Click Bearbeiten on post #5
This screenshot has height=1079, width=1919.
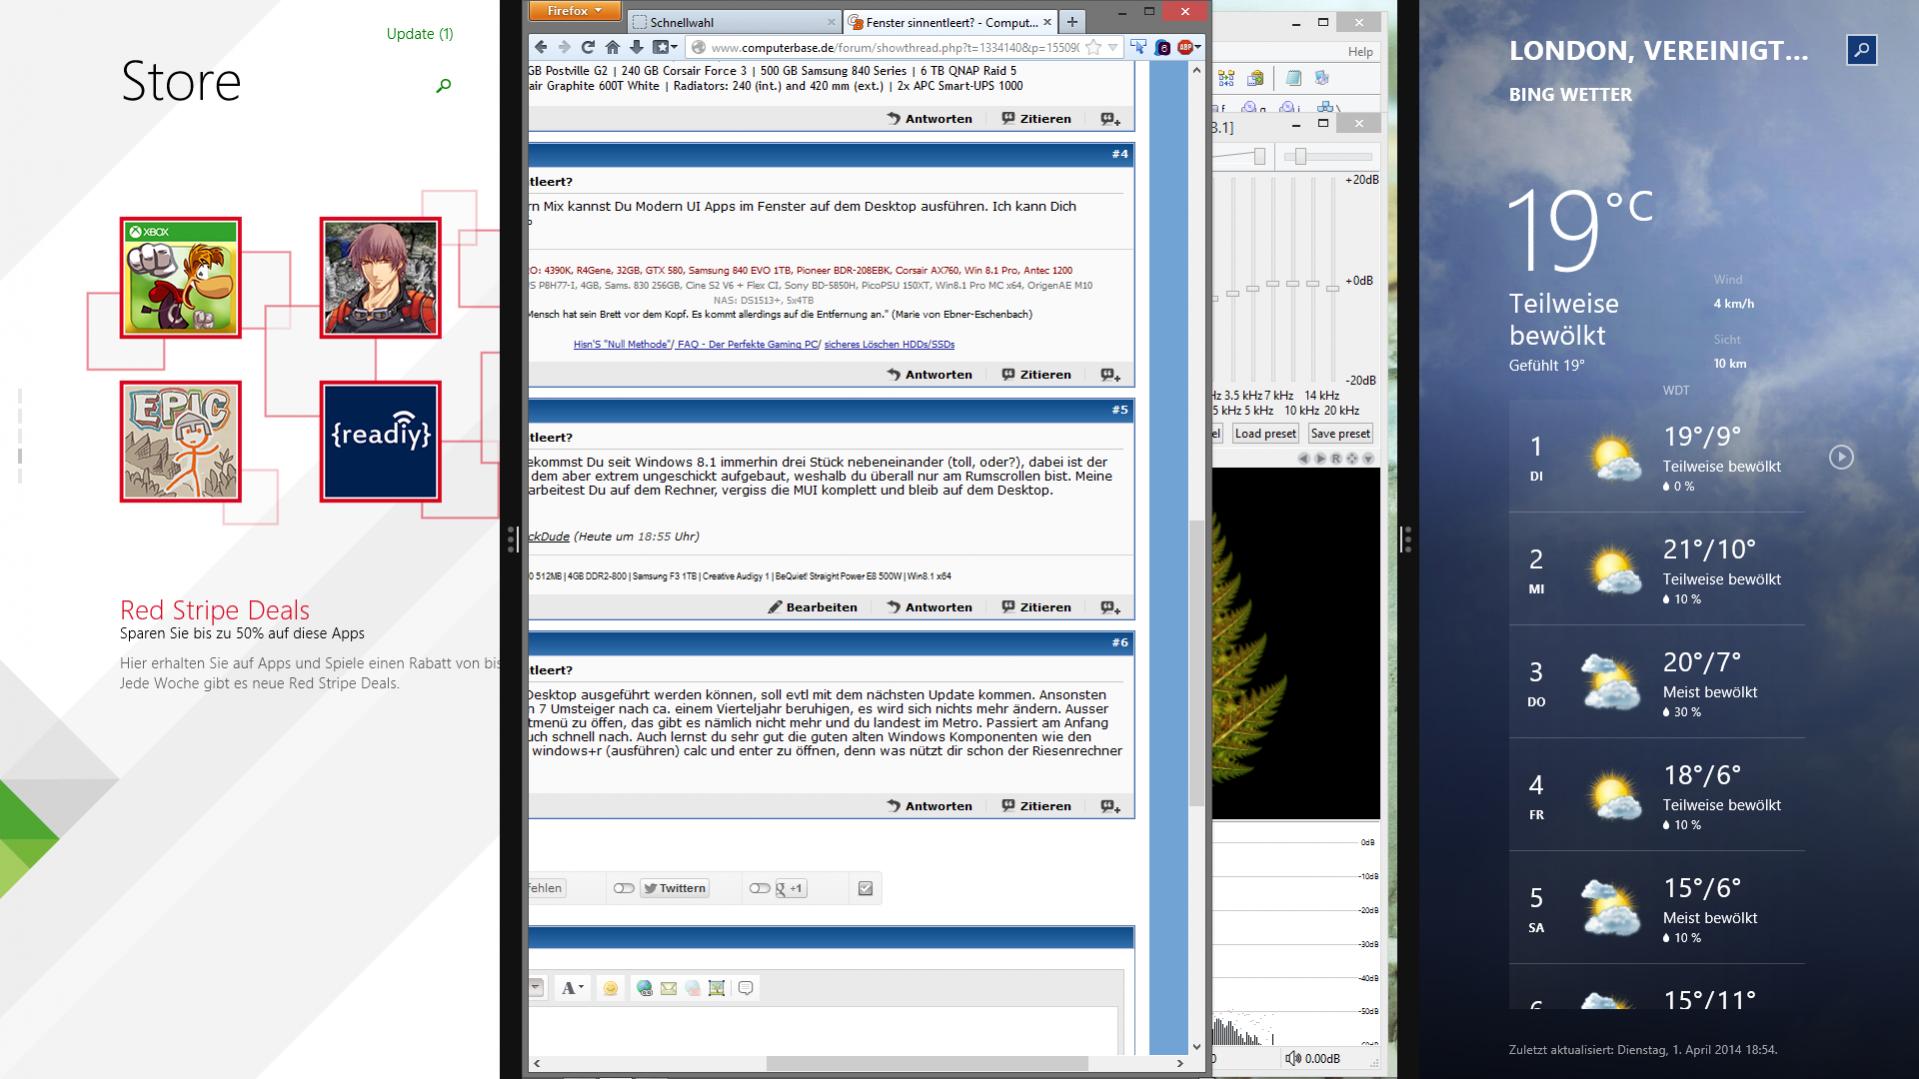pos(812,607)
